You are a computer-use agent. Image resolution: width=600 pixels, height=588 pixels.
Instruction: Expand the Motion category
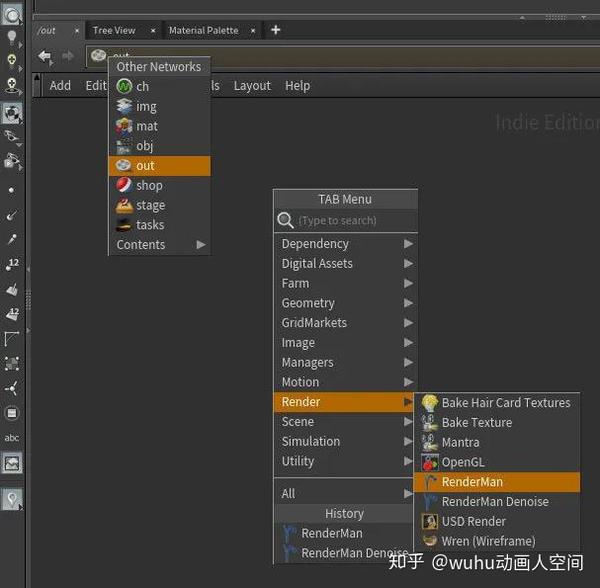tap(346, 382)
